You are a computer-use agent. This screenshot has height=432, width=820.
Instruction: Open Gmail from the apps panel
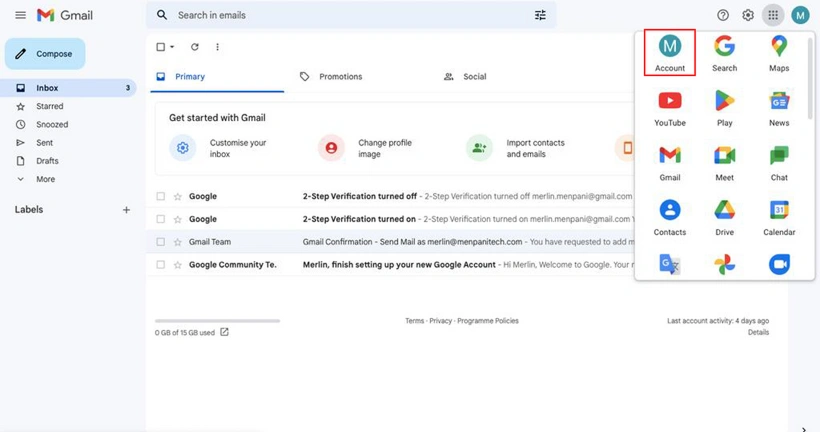[x=670, y=163]
